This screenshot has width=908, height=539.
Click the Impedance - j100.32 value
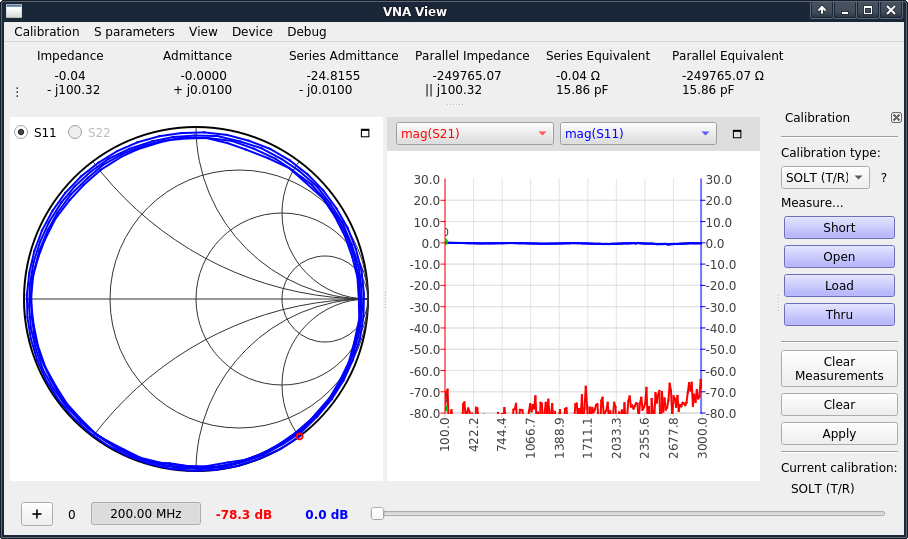pos(73,90)
